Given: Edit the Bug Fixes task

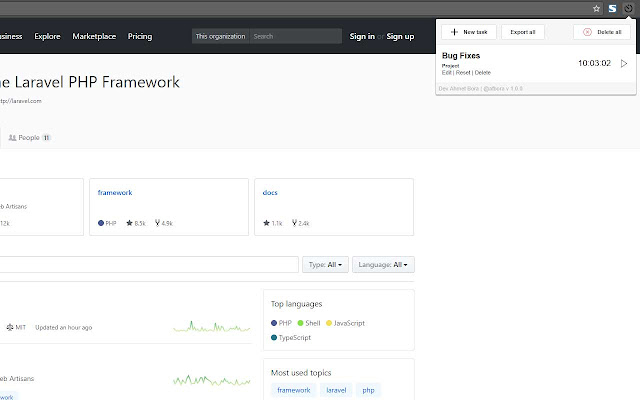Looking at the screenshot, I should [447, 73].
